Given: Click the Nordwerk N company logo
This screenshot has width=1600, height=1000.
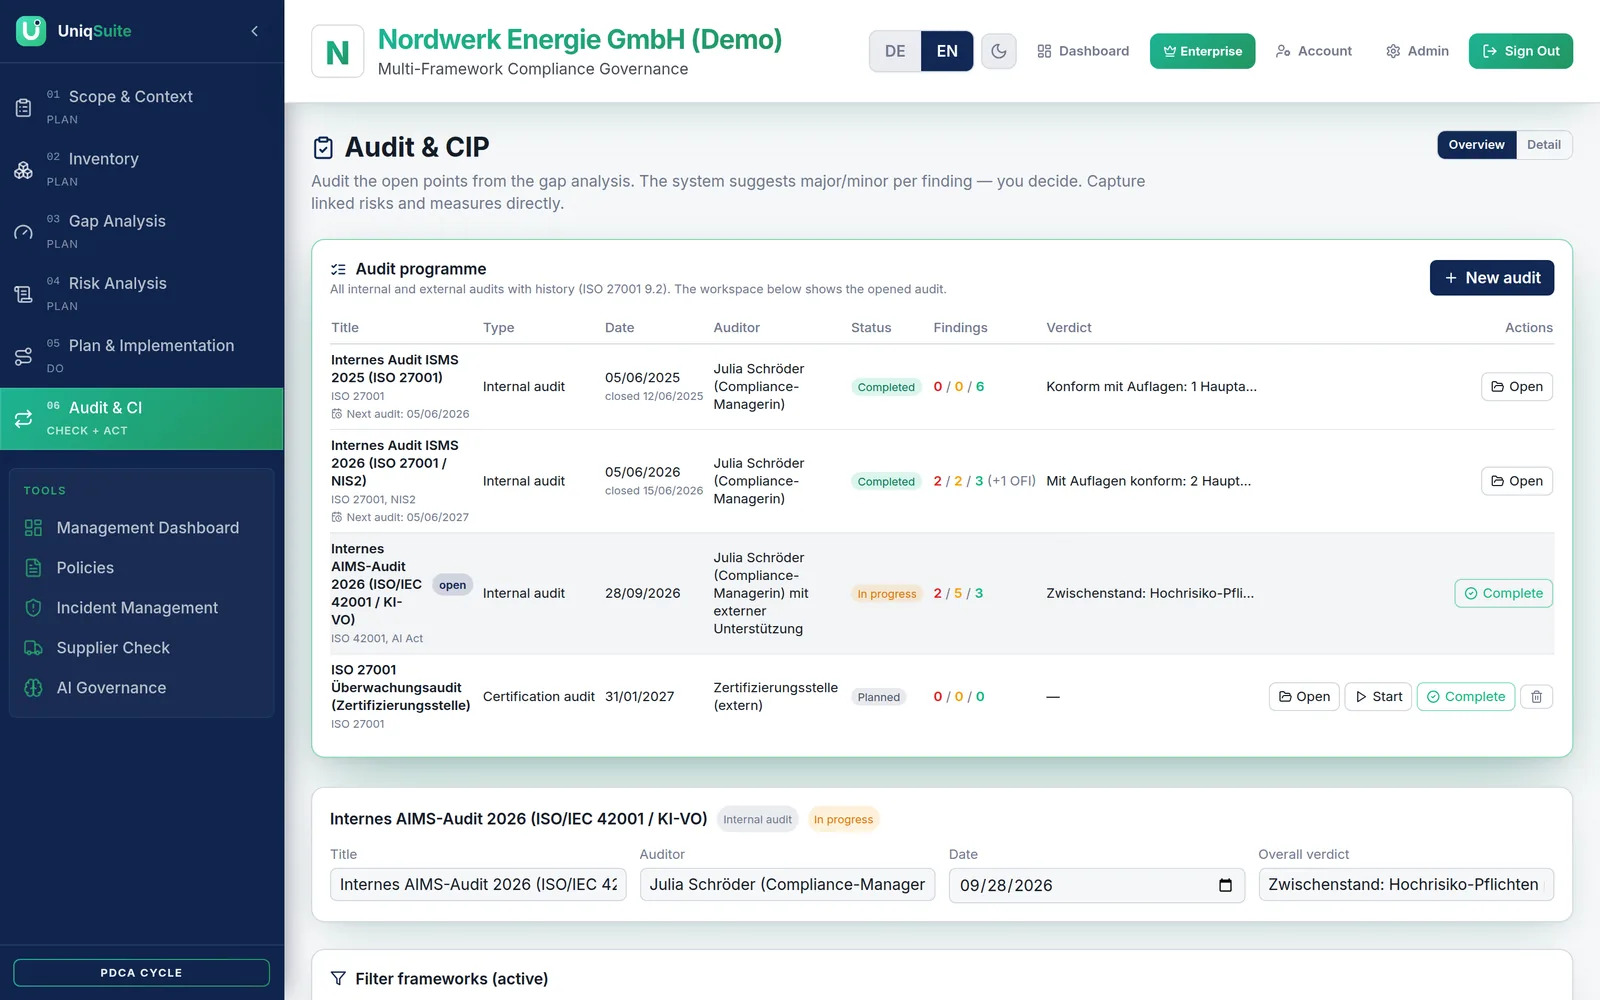Looking at the screenshot, I should pos(338,52).
